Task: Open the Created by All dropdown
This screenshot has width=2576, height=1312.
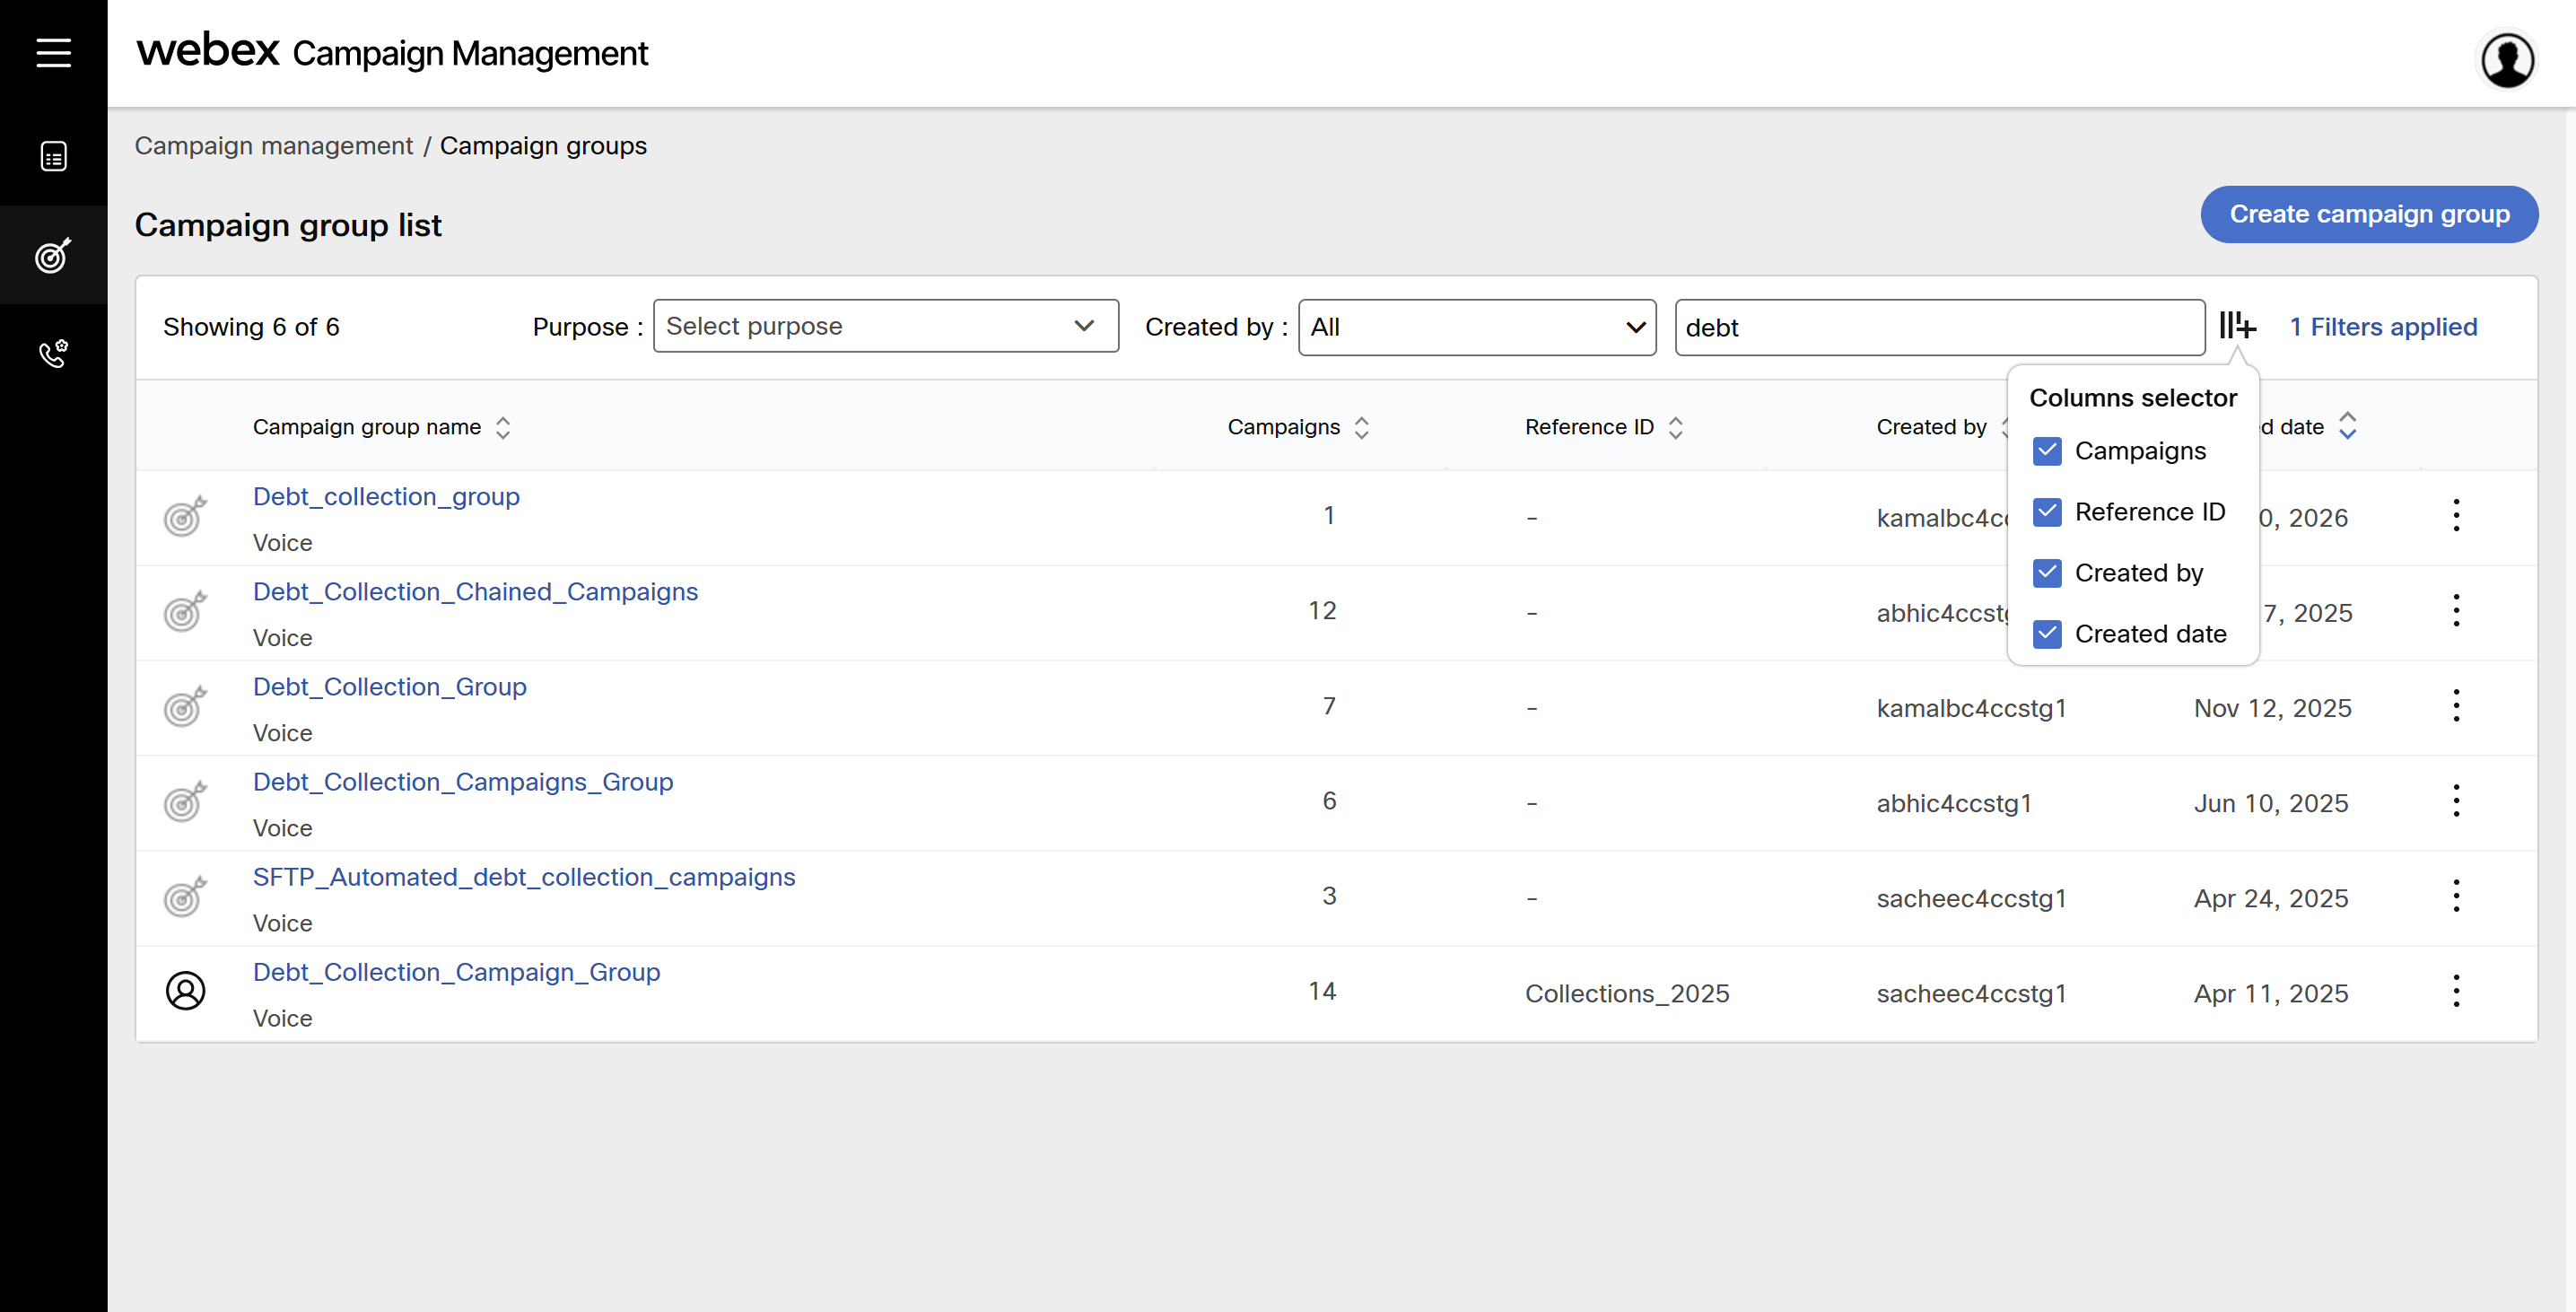Action: coord(1476,327)
